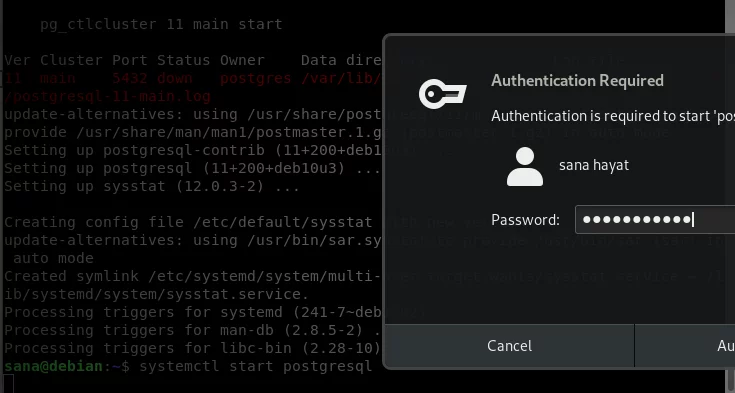Click the 'Creating config file /etc/default/sysstat' line
Screen dimensions: 735x393
point(188,222)
